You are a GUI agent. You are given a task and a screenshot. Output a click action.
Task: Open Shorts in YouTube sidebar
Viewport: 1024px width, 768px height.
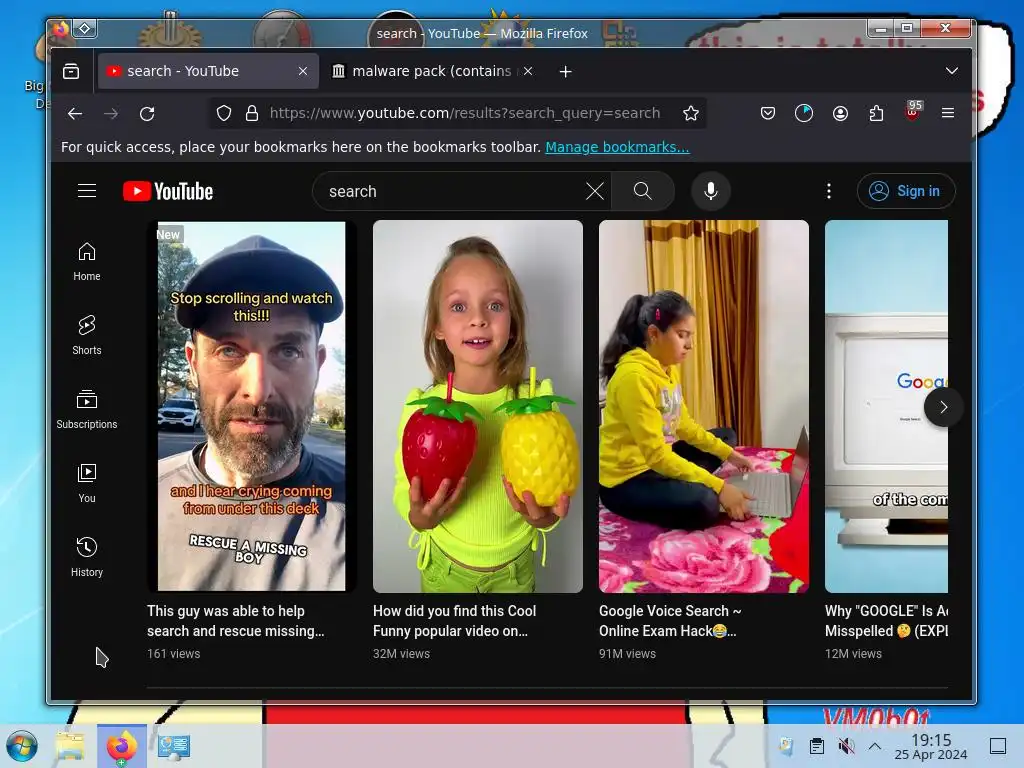[x=87, y=336]
